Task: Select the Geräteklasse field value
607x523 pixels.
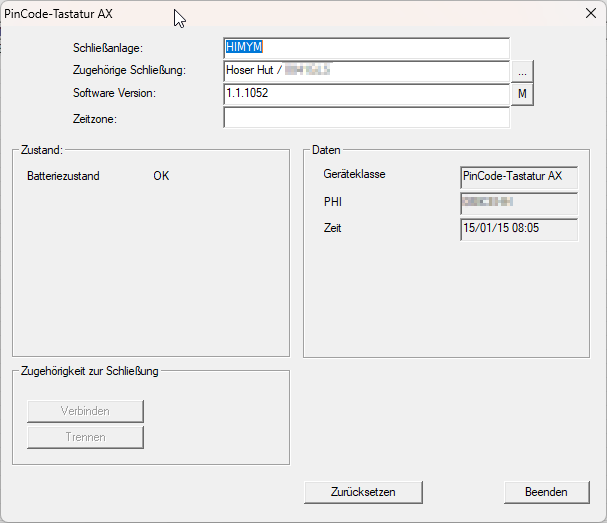Action: [x=518, y=176]
